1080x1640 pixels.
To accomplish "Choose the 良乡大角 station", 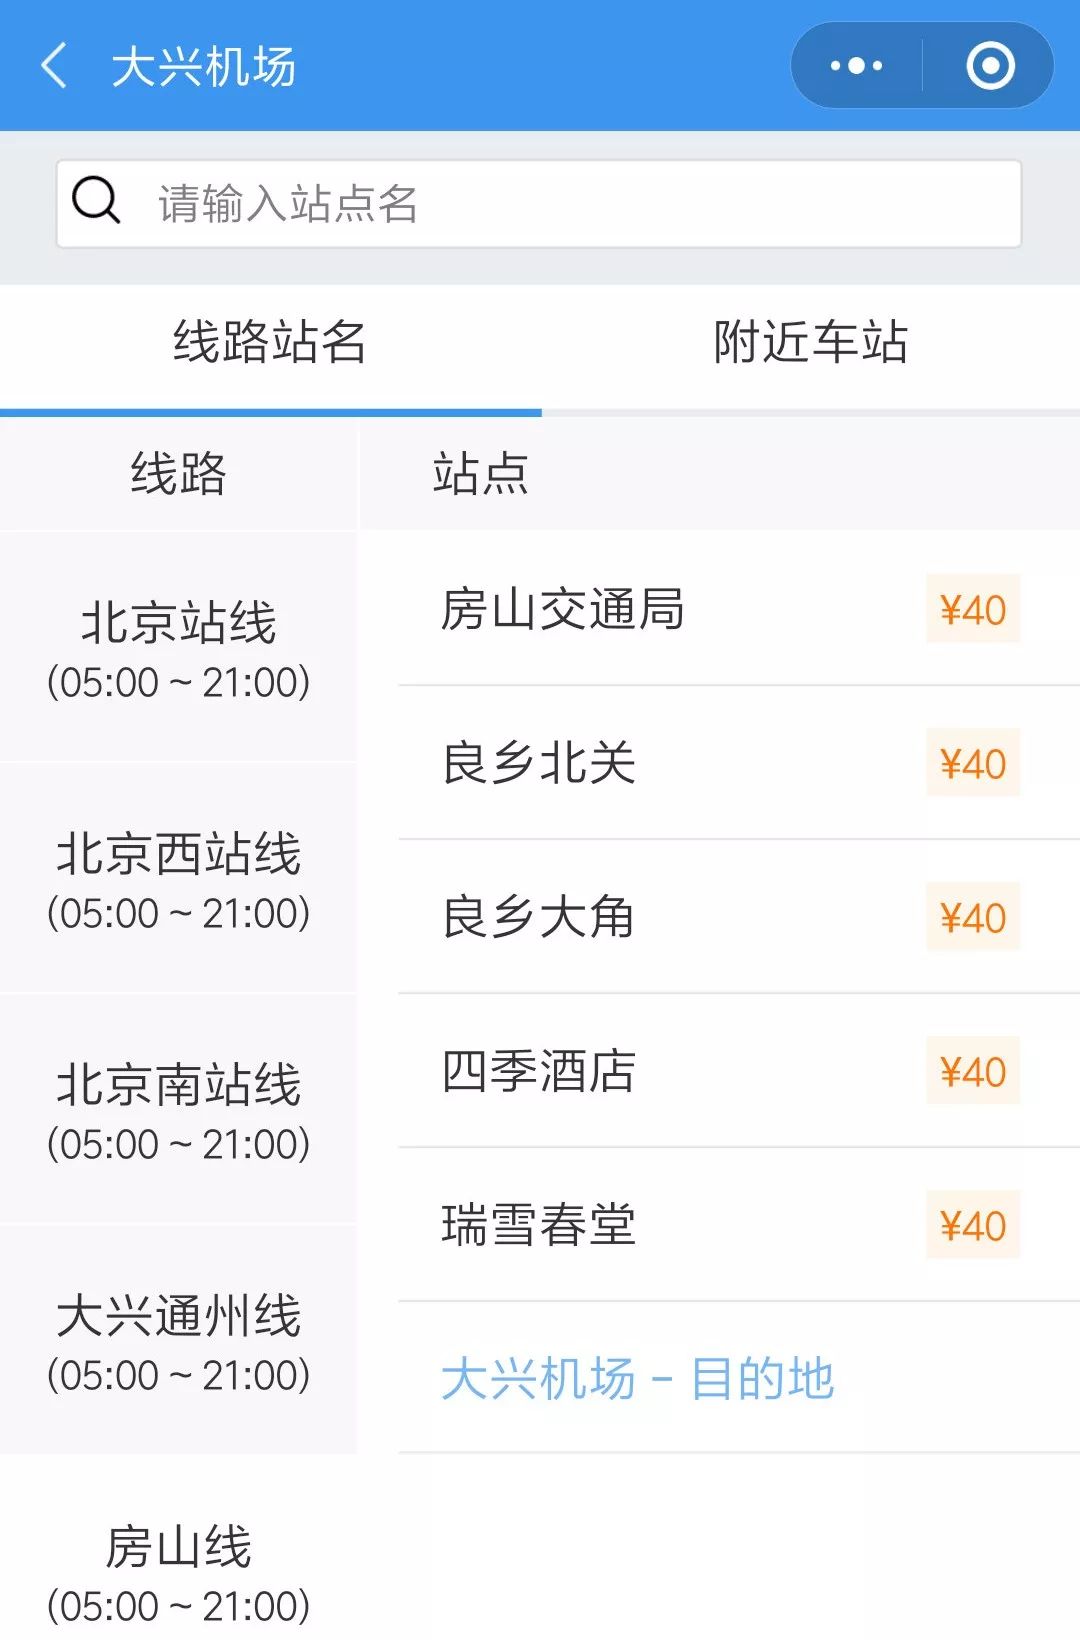I will 539,917.
